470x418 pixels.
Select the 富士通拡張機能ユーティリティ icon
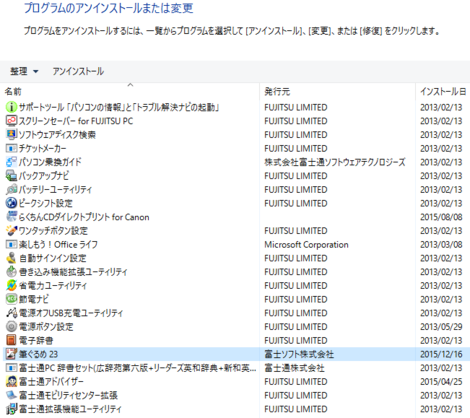point(11,409)
